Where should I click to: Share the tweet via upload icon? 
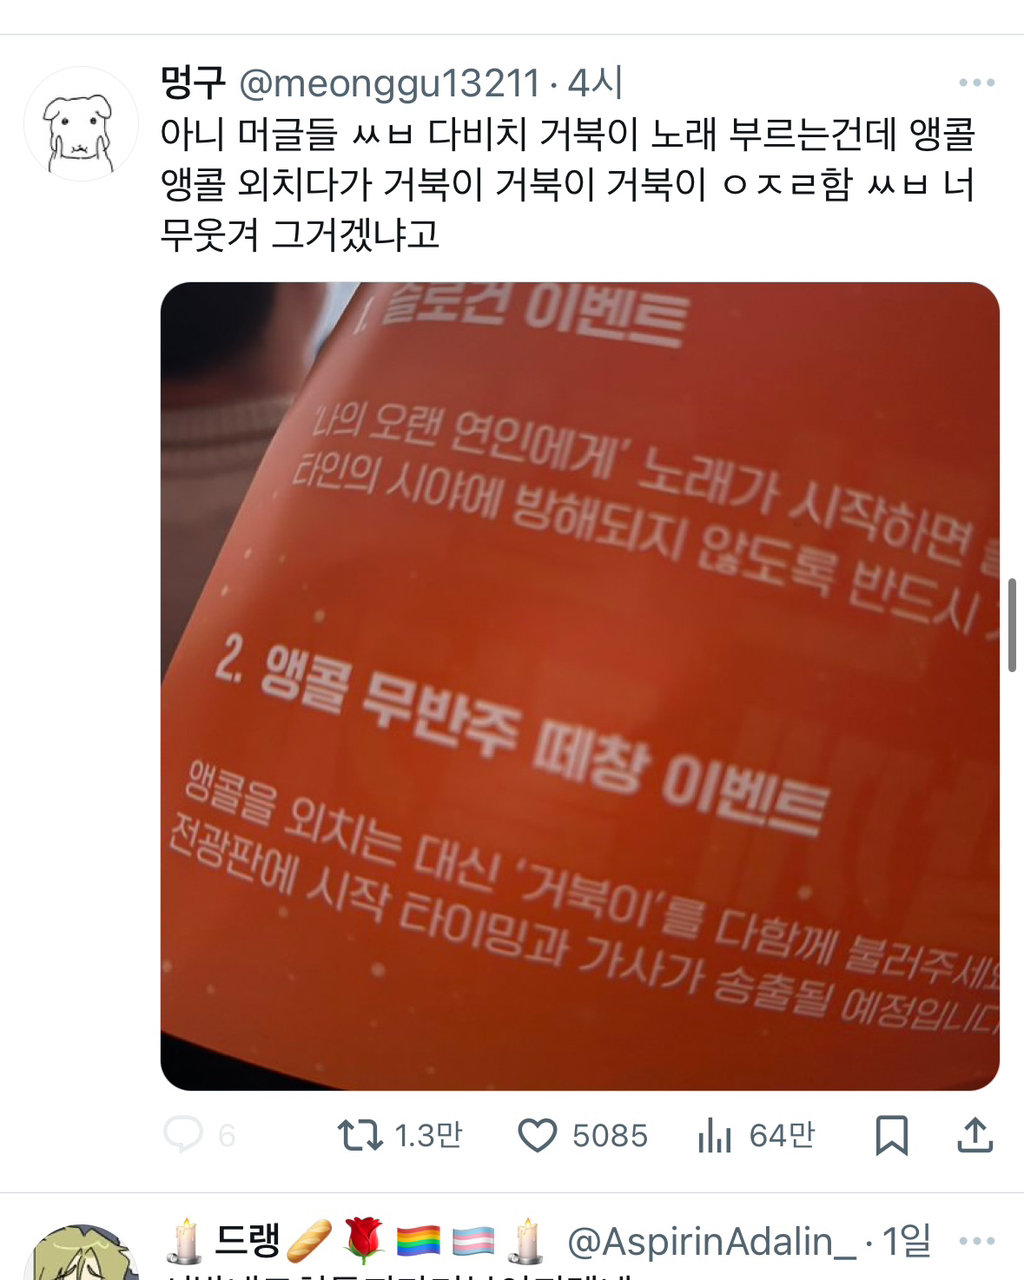[975, 1135]
